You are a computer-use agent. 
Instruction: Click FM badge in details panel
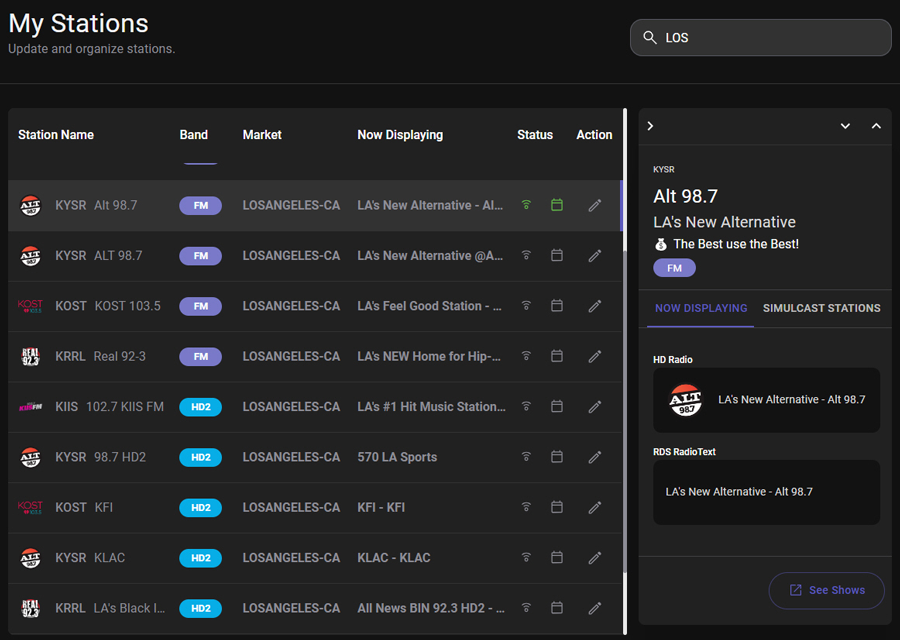click(674, 268)
